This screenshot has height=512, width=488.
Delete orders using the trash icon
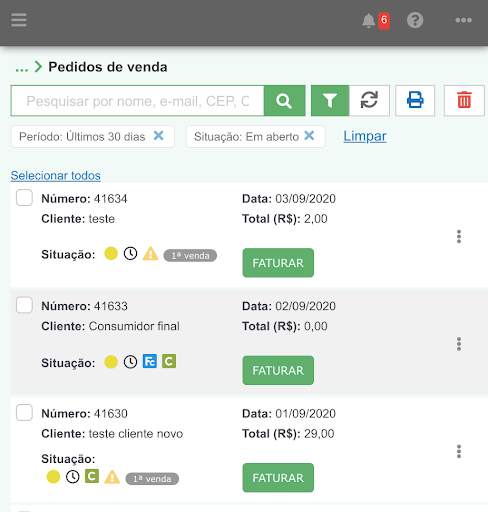pos(464,101)
